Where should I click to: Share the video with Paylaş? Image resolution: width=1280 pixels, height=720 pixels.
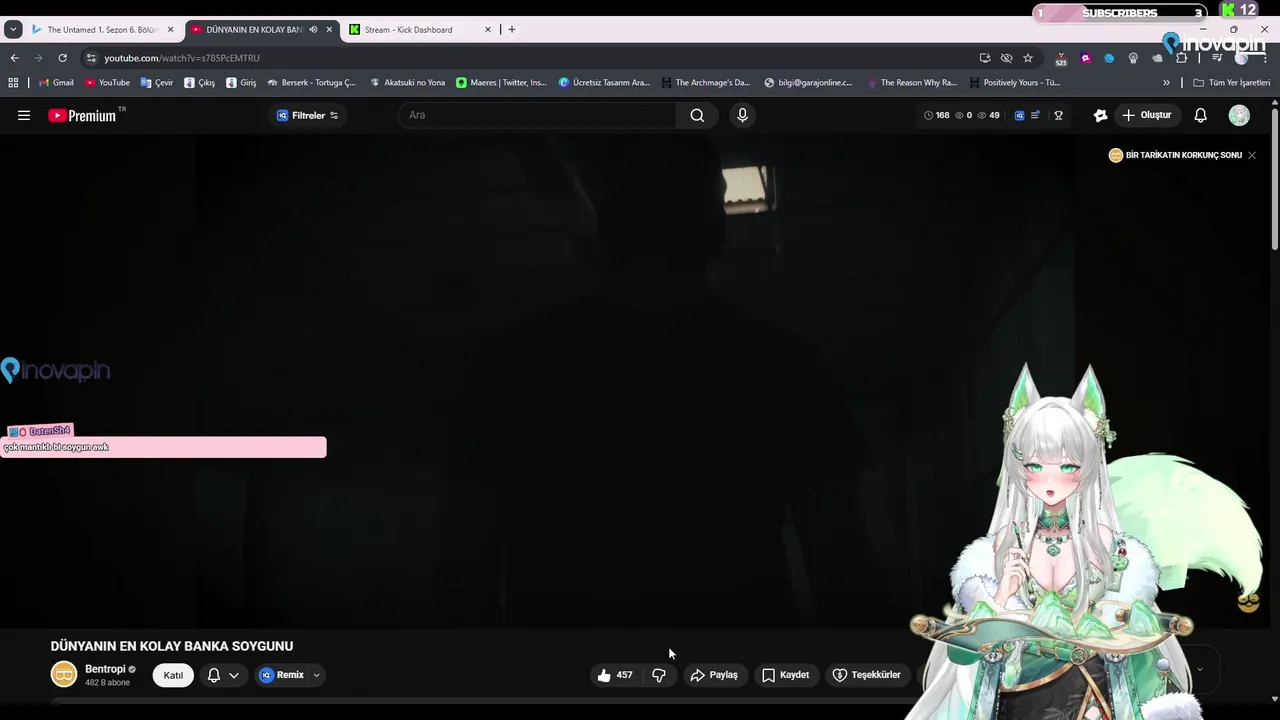point(714,675)
